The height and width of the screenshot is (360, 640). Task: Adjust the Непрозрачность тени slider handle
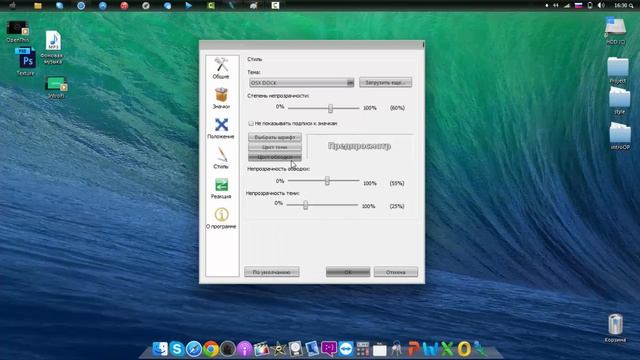(305, 205)
